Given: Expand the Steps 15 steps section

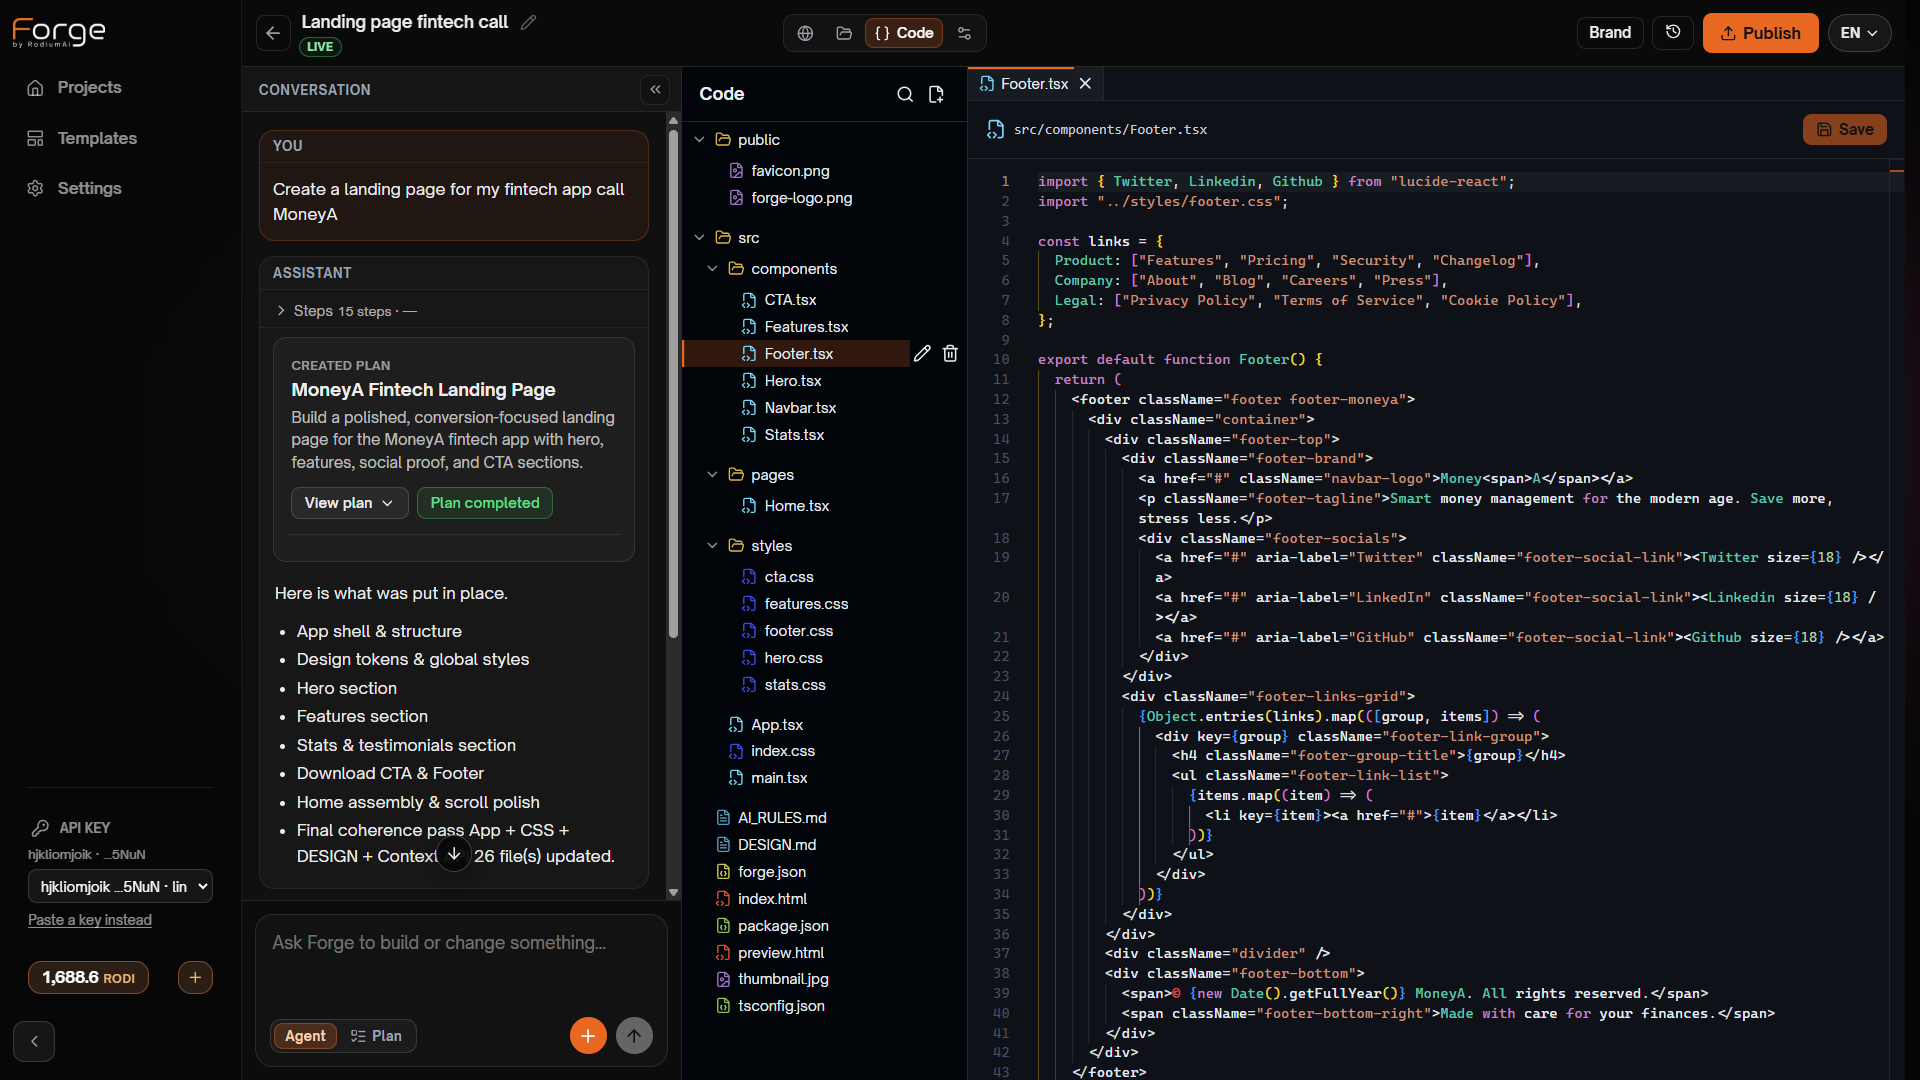Looking at the screenshot, I should pos(346,311).
